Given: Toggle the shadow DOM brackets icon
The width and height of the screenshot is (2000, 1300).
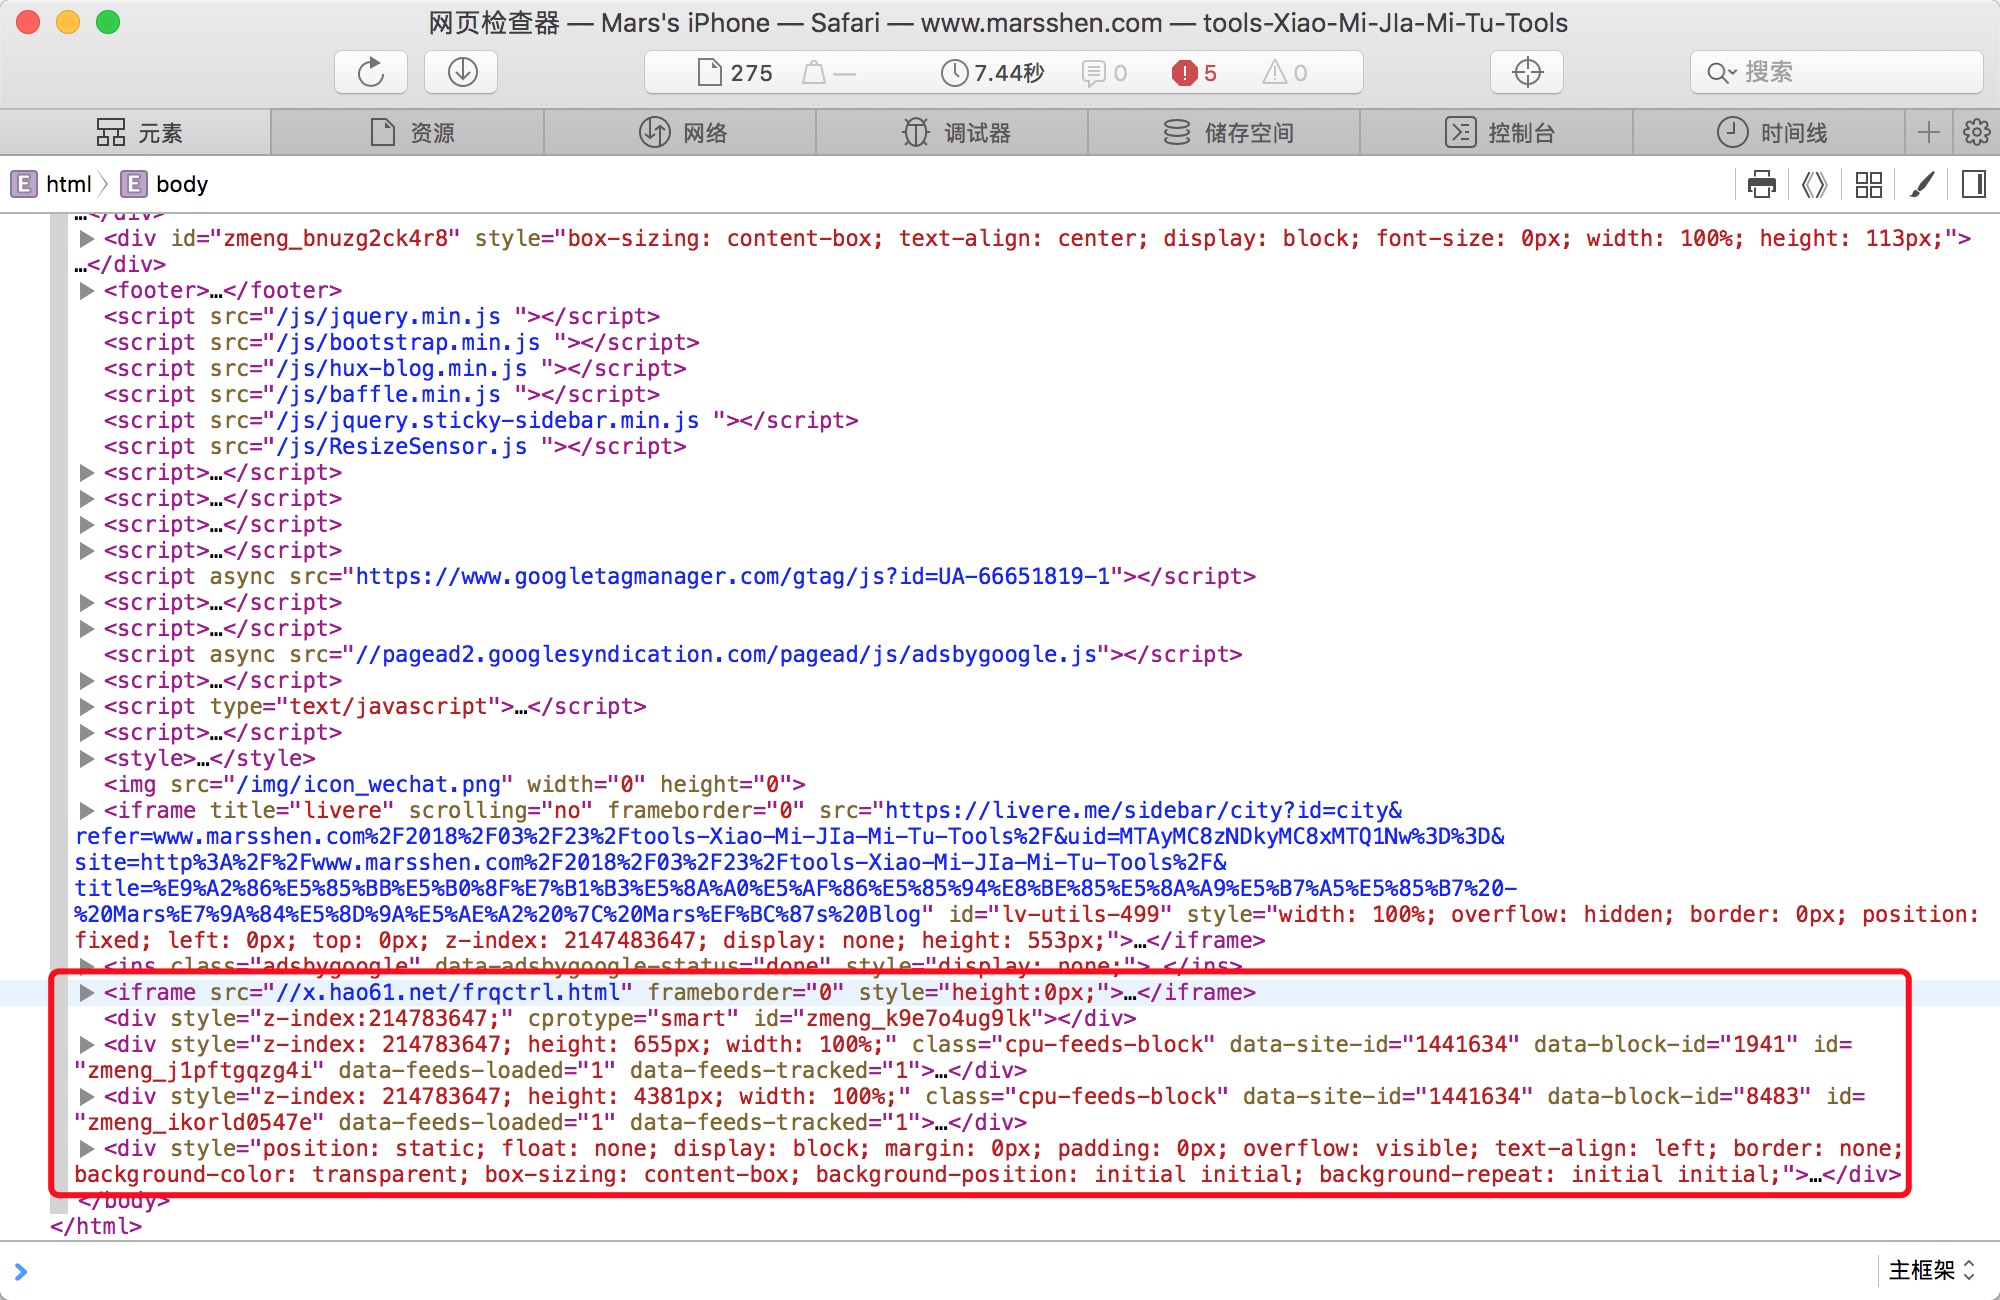Looking at the screenshot, I should click(1814, 184).
